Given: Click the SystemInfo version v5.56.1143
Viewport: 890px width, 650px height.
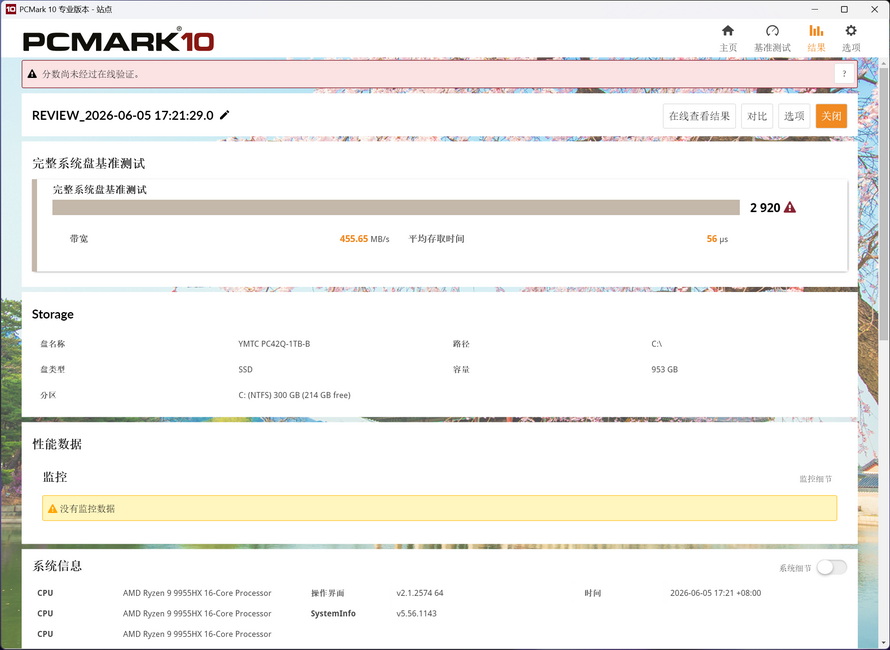Looking at the screenshot, I should pos(416,614).
